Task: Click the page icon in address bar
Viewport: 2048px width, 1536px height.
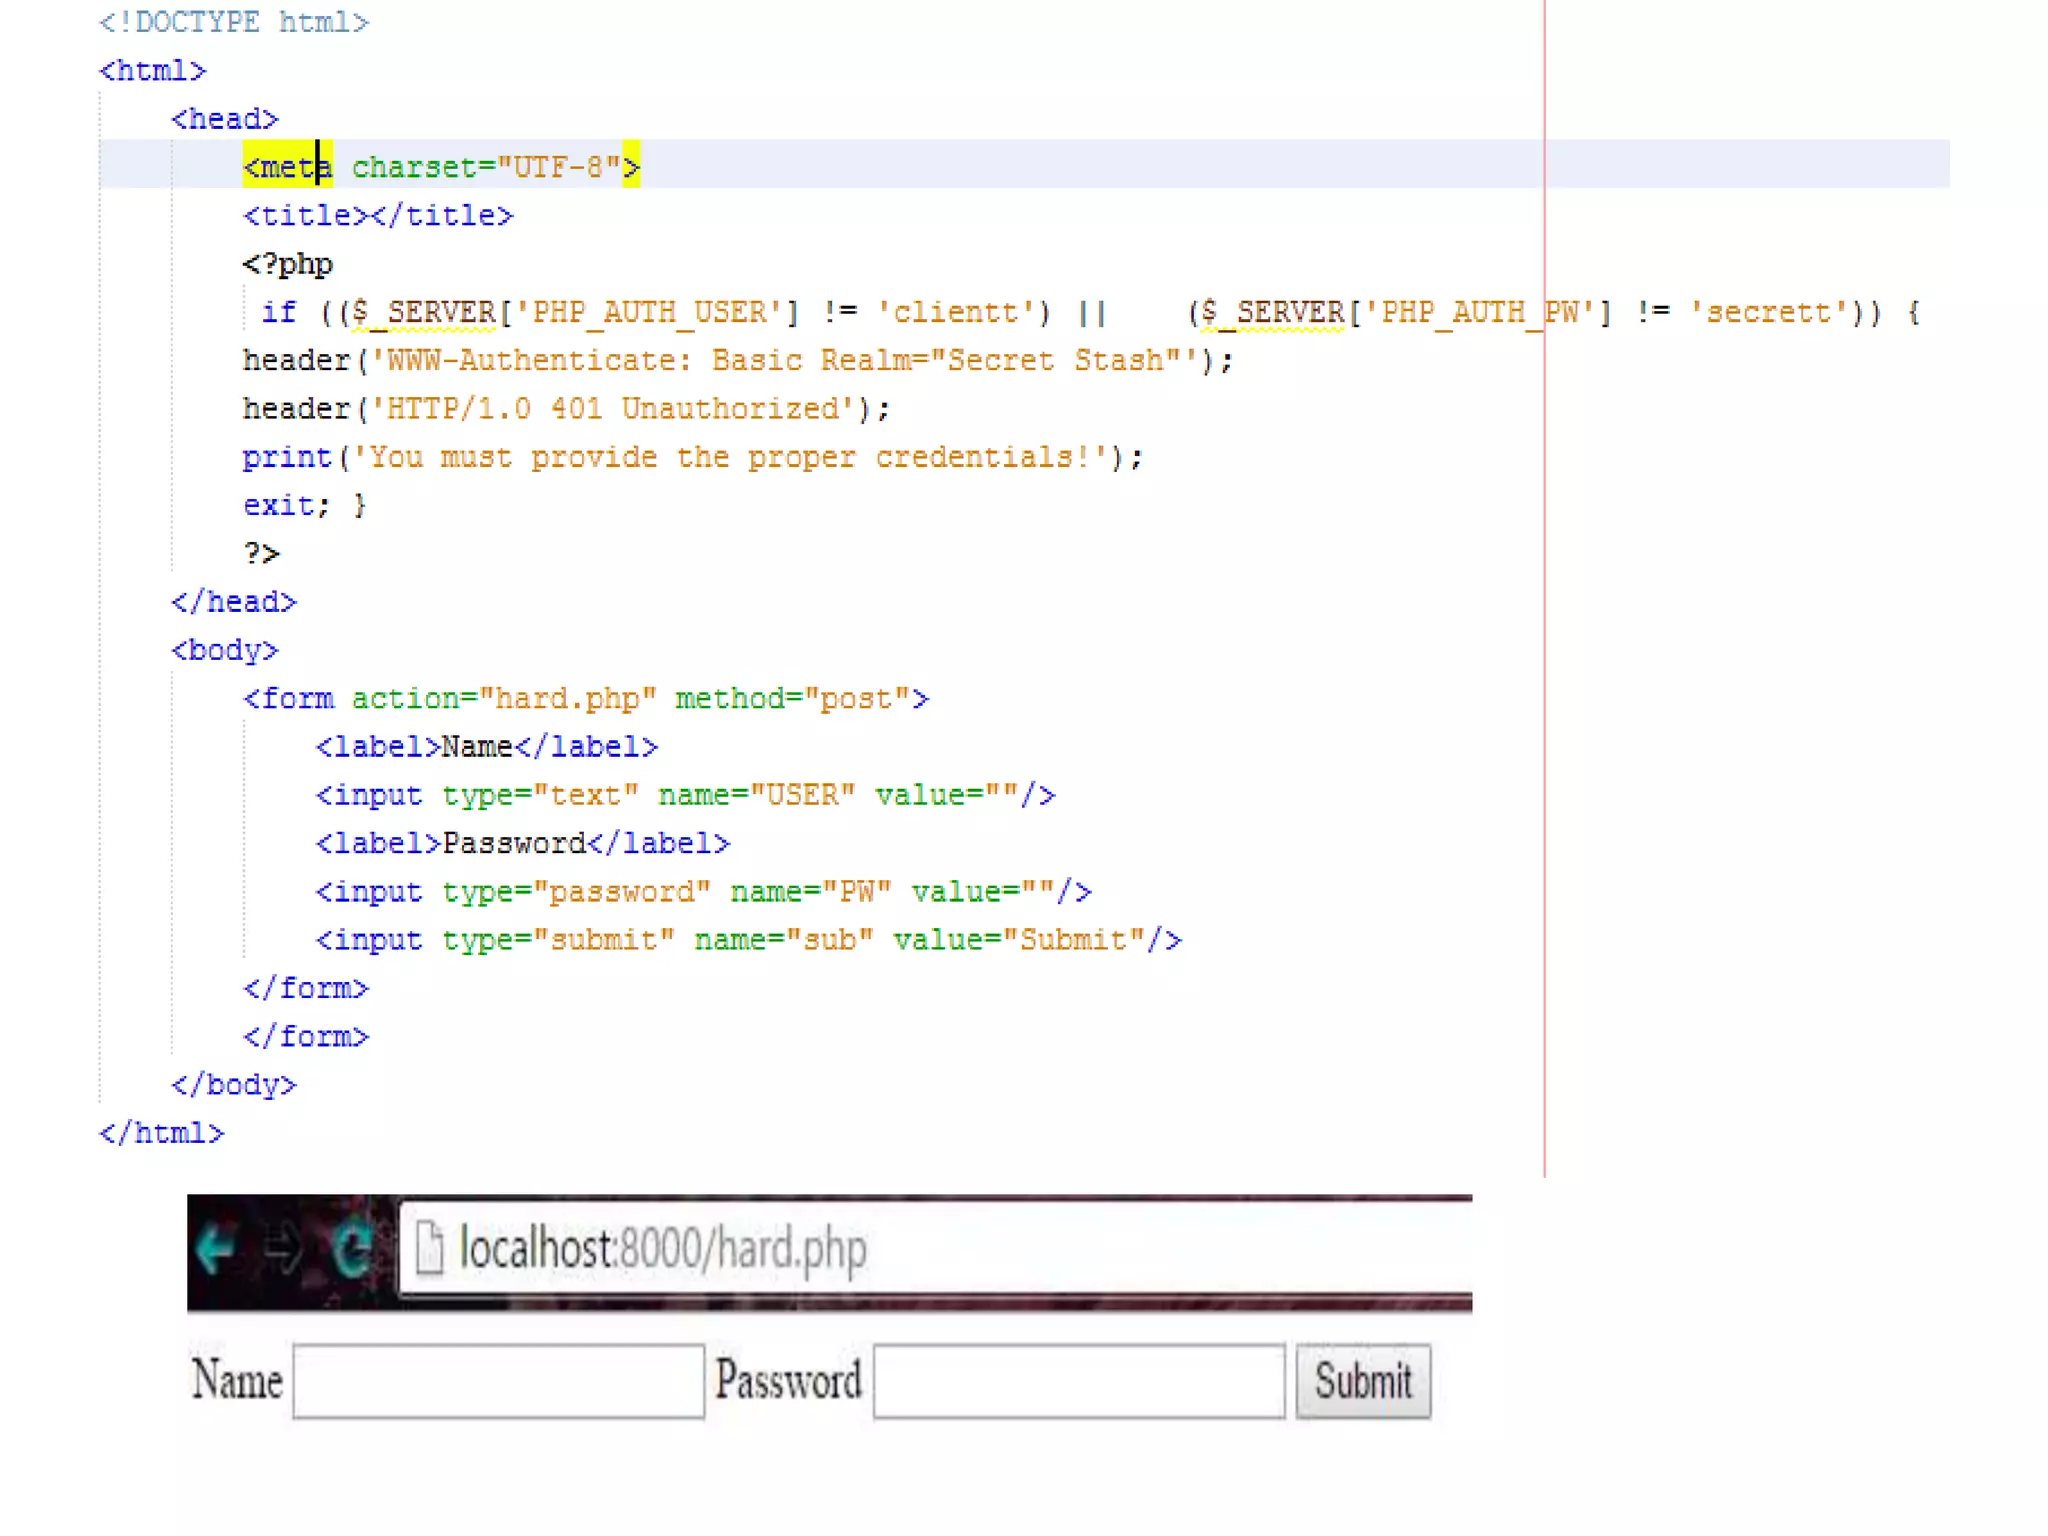Action: pos(429,1249)
